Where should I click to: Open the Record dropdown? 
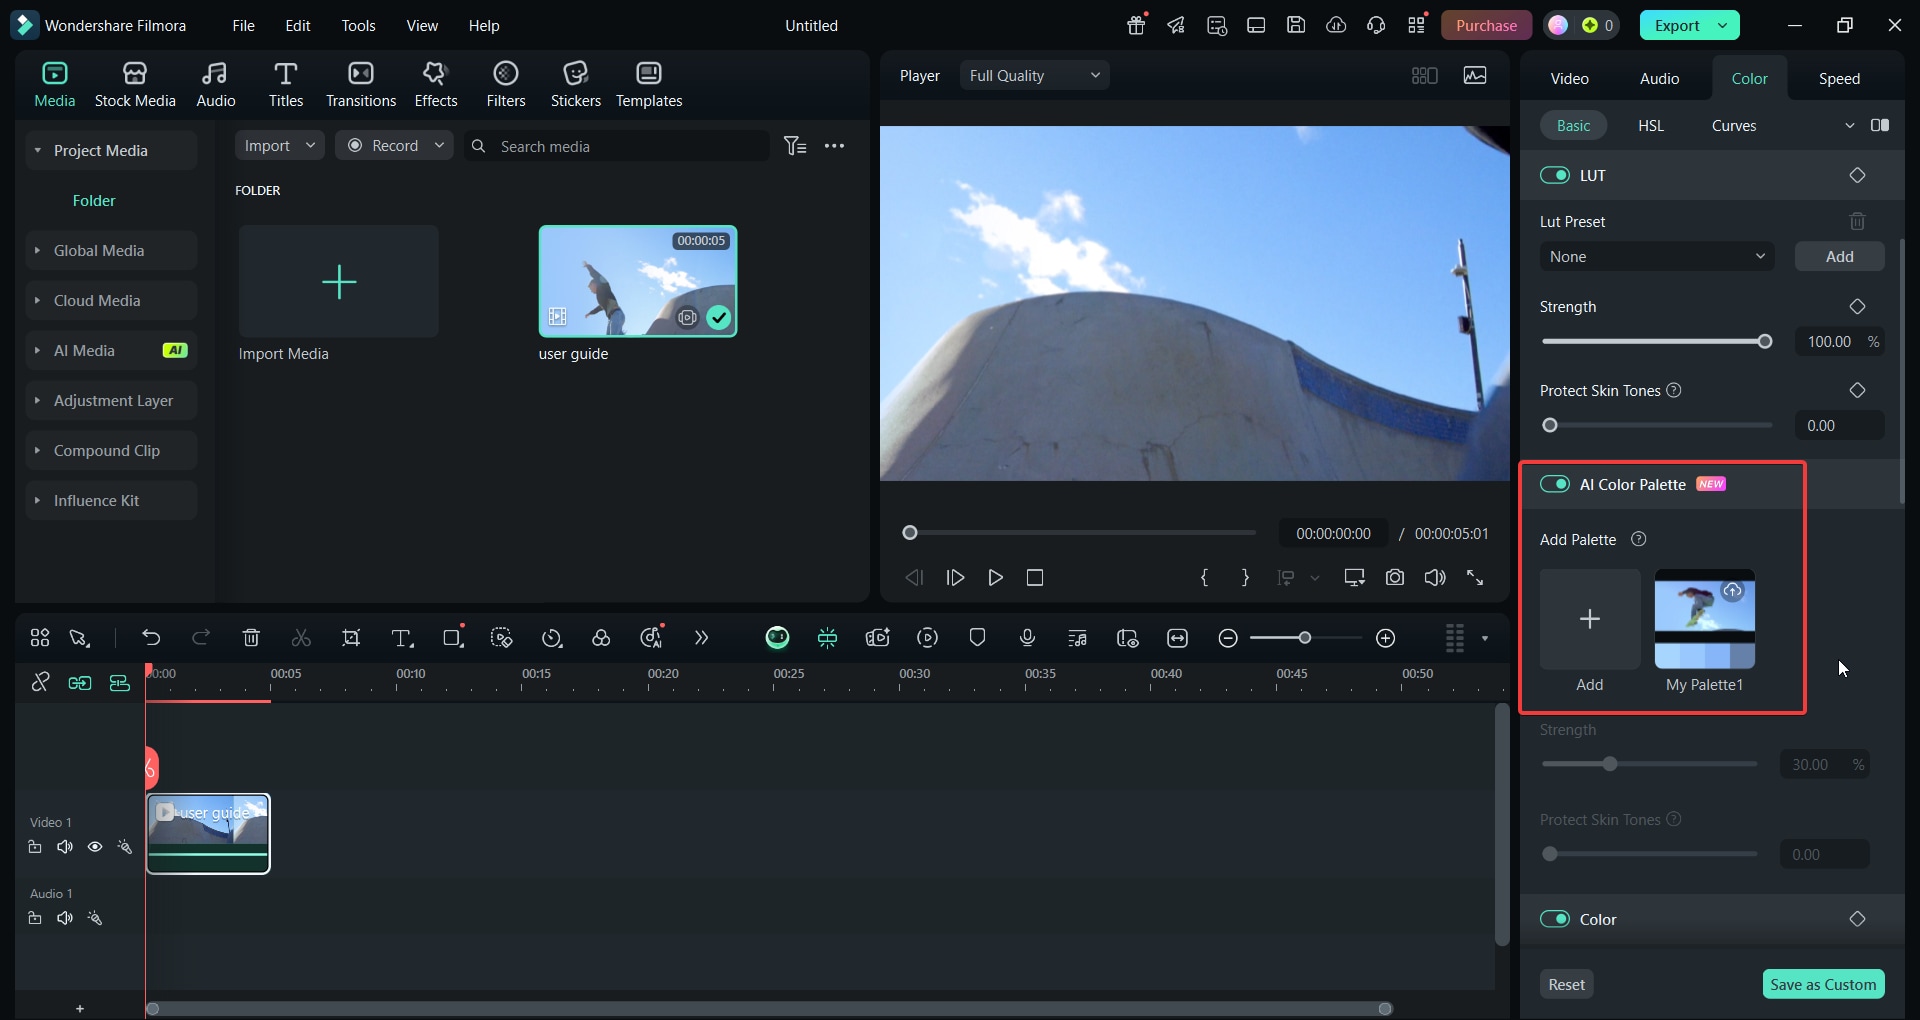pyautogui.click(x=394, y=145)
